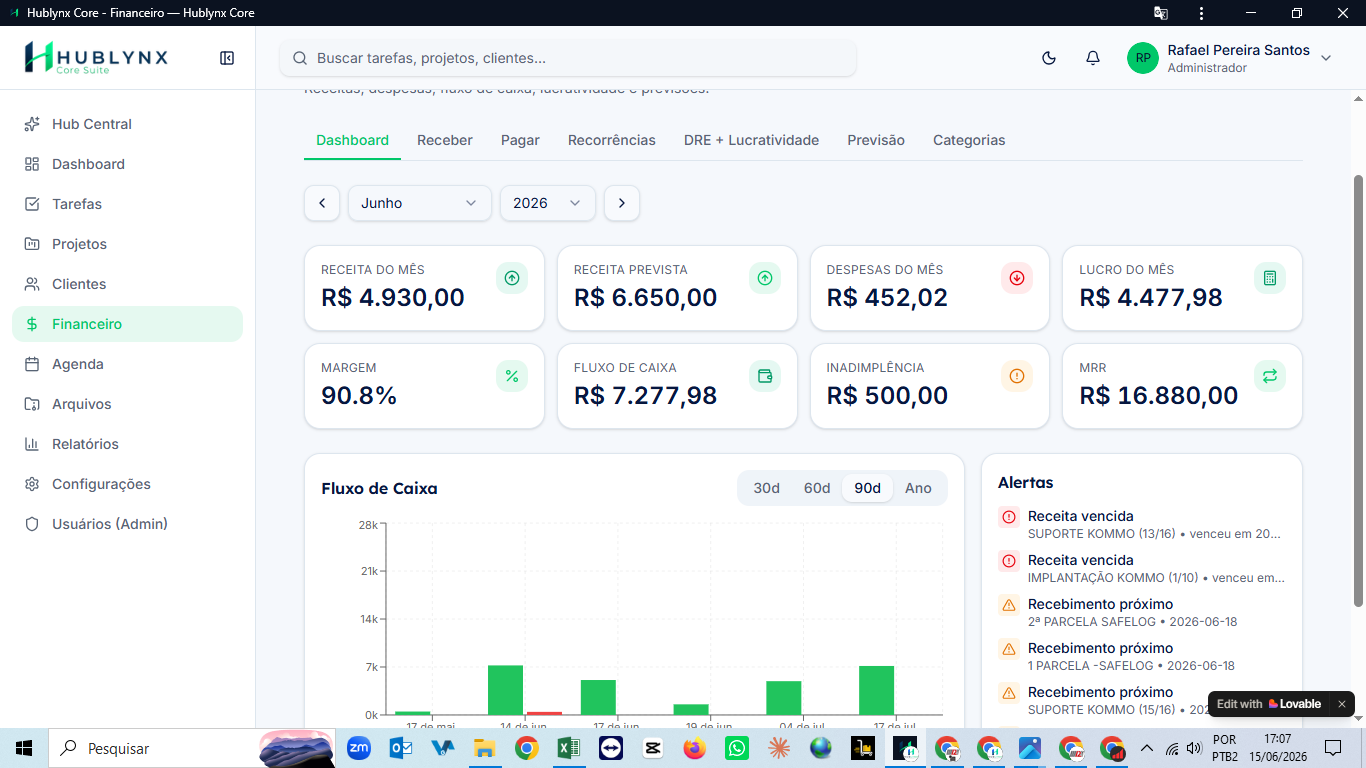The width and height of the screenshot is (1366, 768).
Task: Click the Hublynx Core Suite logo
Action: click(96, 57)
